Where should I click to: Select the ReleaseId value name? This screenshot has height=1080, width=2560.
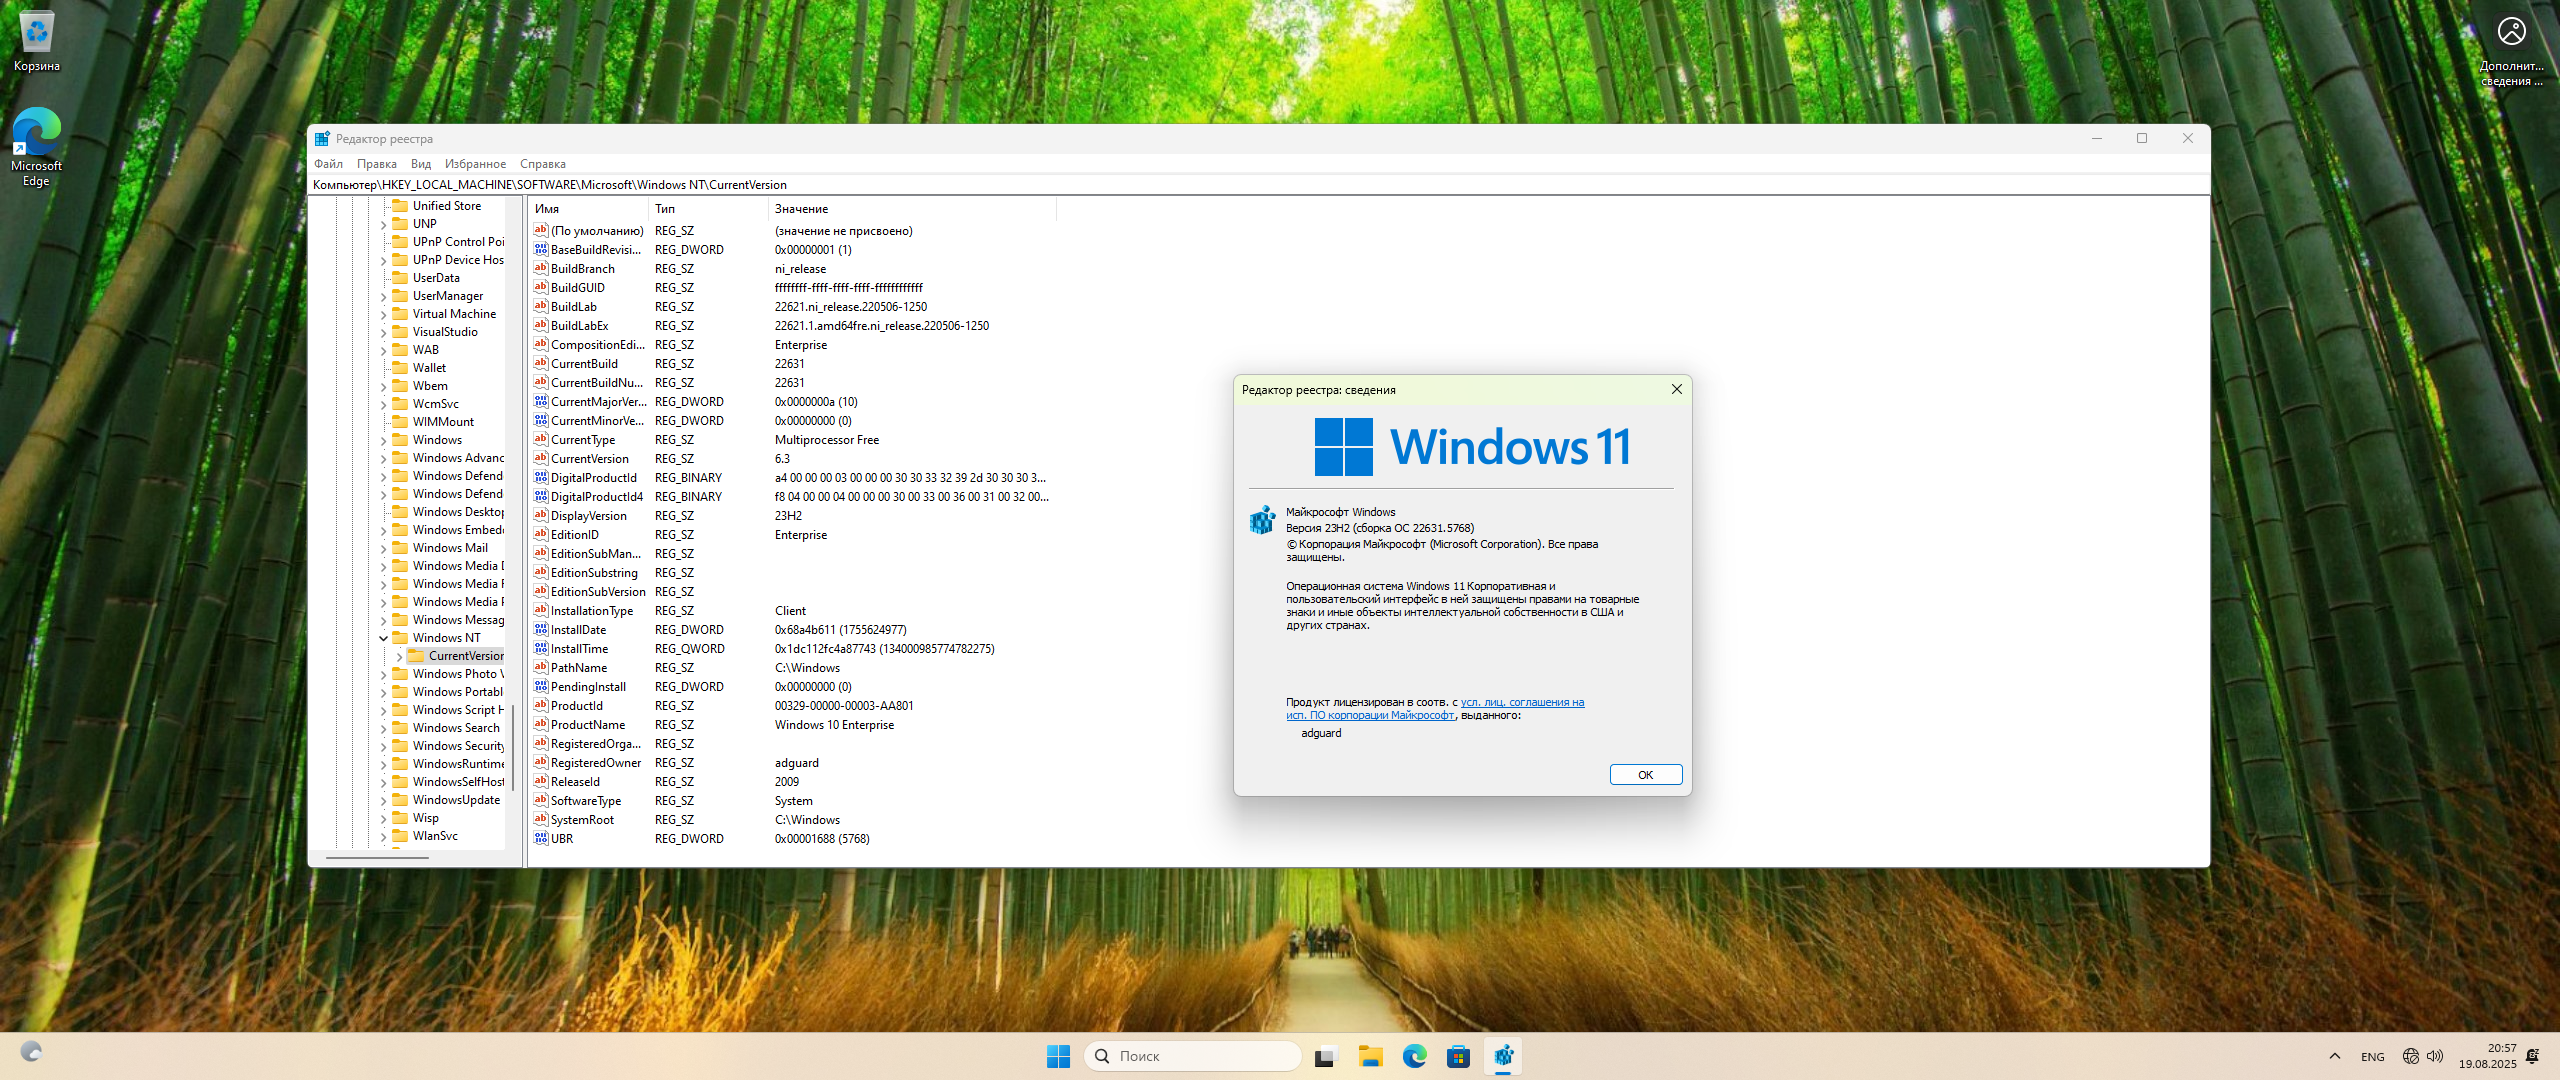[575, 781]
